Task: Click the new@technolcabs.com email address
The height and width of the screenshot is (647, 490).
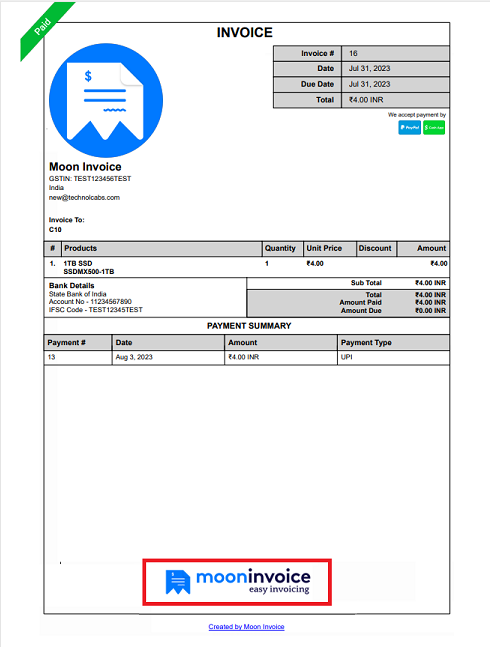Action: point(84,197)
